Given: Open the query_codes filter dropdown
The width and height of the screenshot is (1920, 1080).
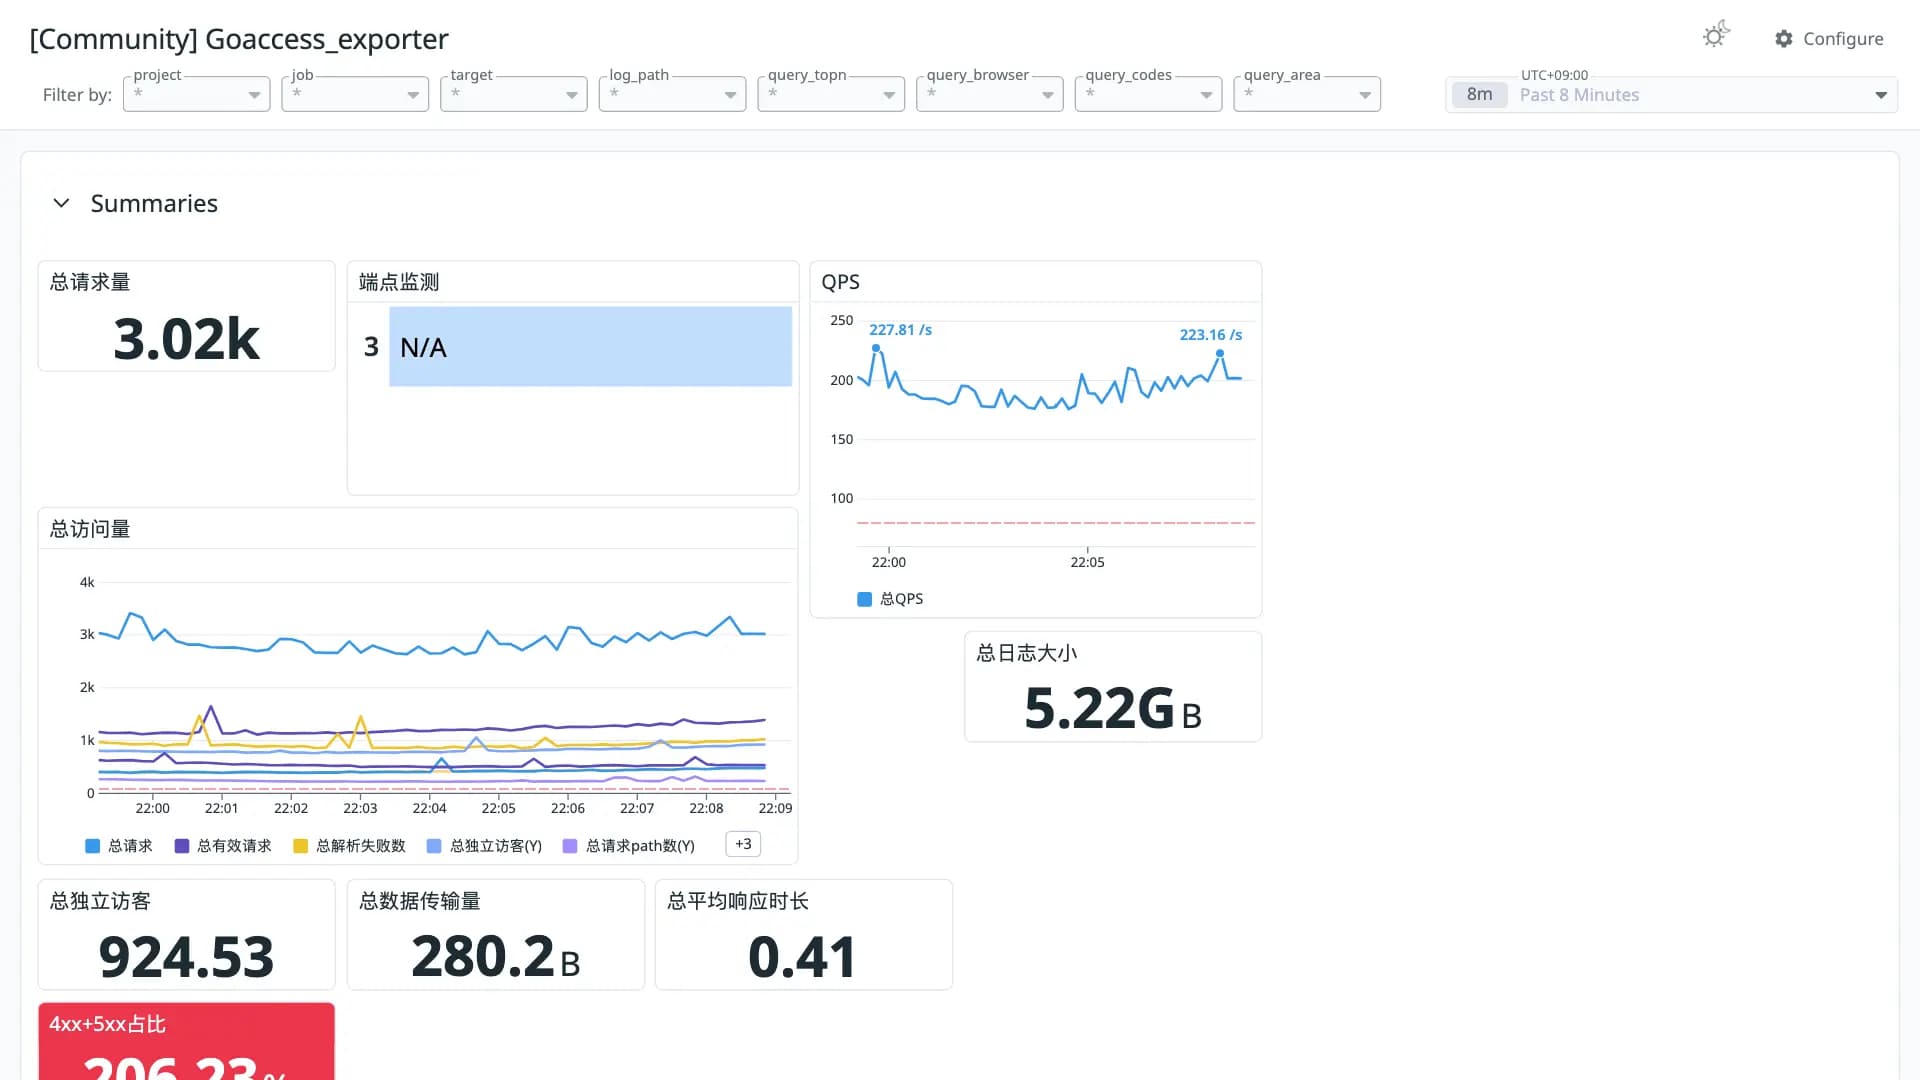Looking at the screenshot, I should [x=1148, y=94].
